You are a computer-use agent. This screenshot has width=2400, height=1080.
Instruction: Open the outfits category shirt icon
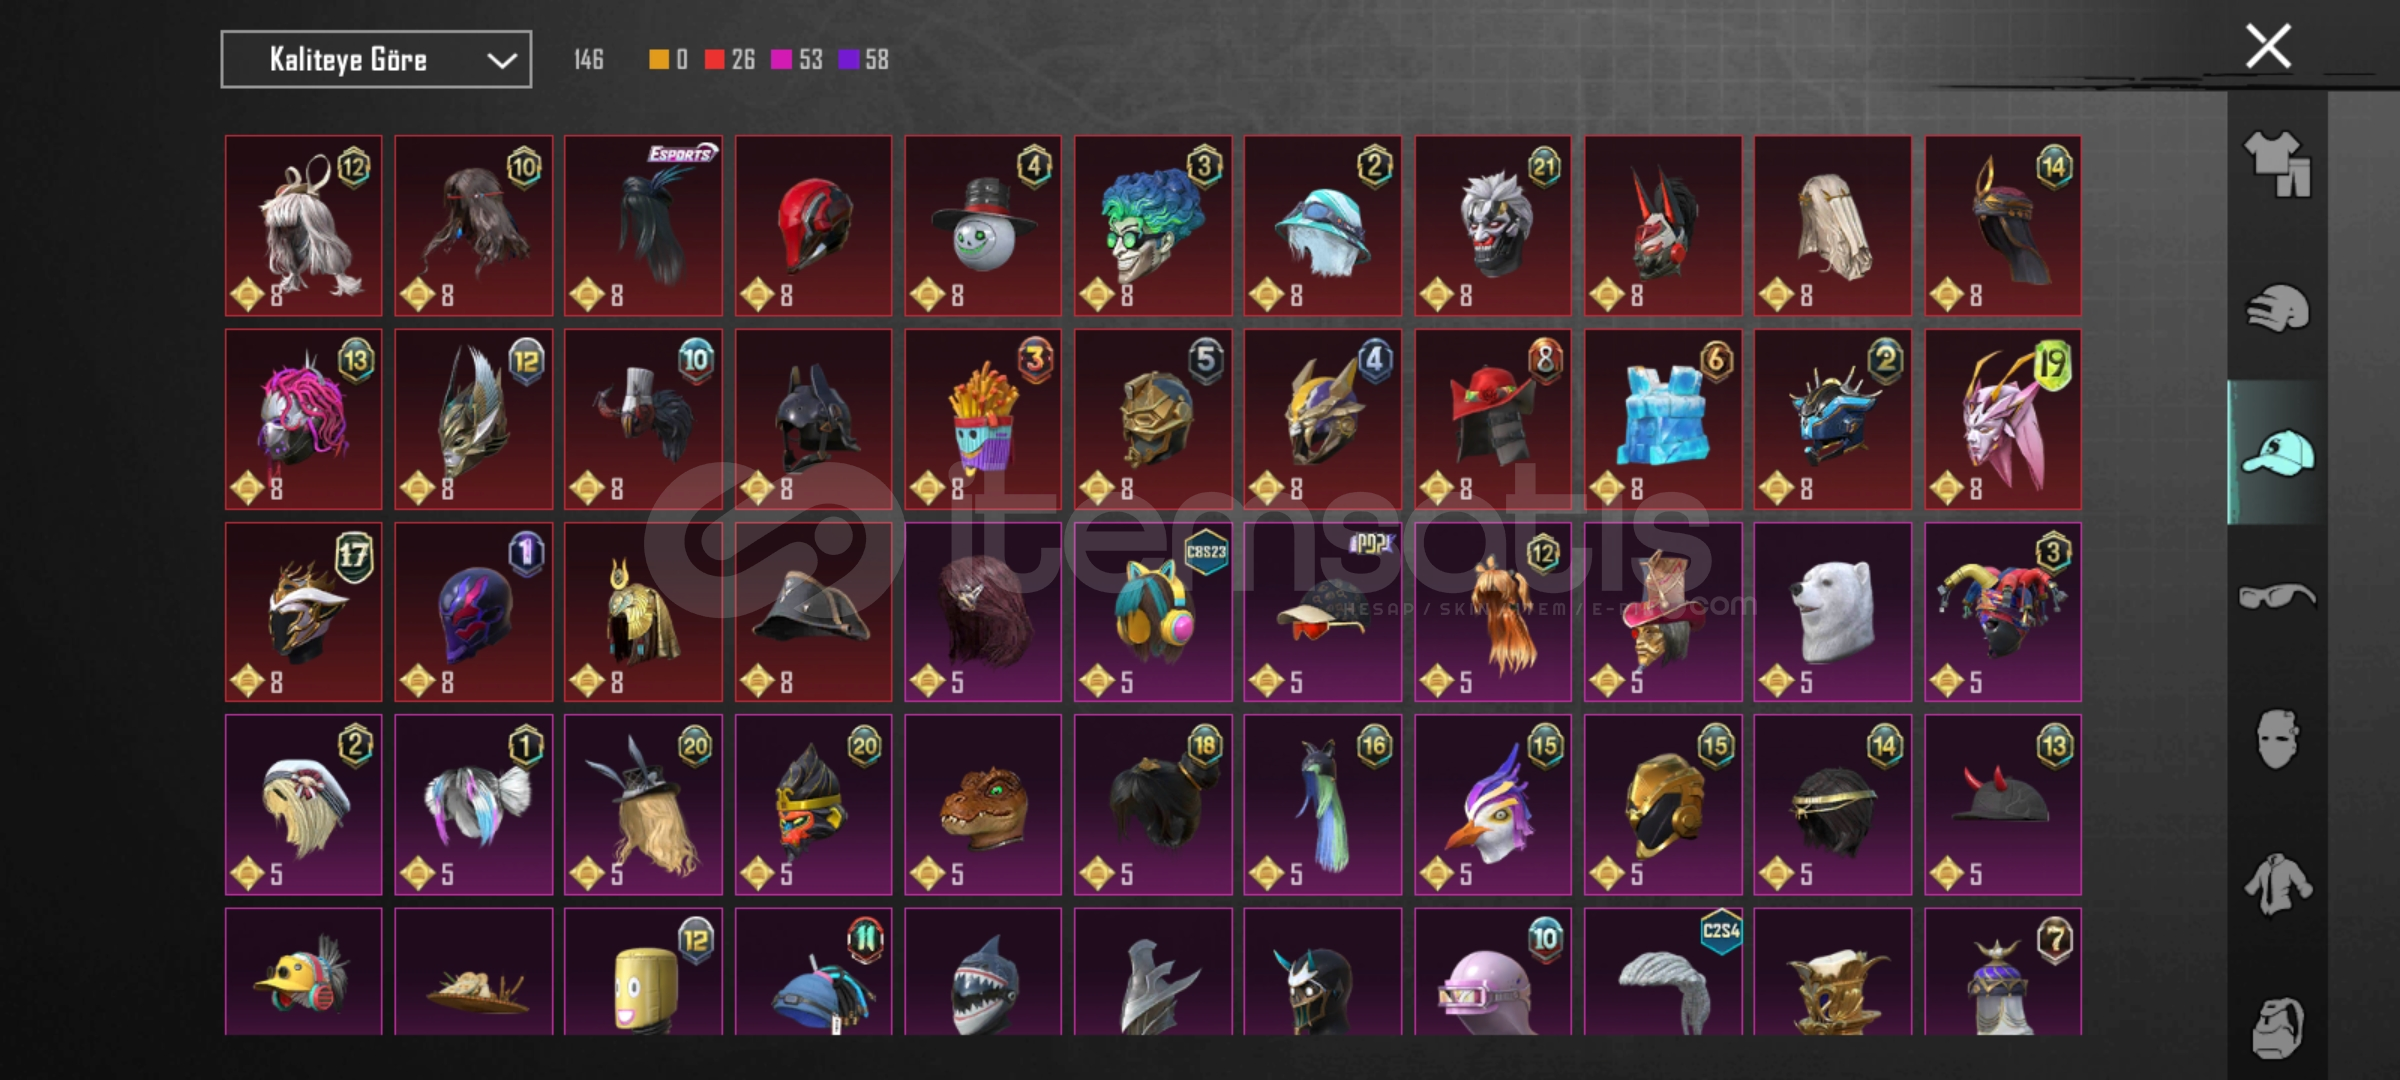click(2277, 163)
